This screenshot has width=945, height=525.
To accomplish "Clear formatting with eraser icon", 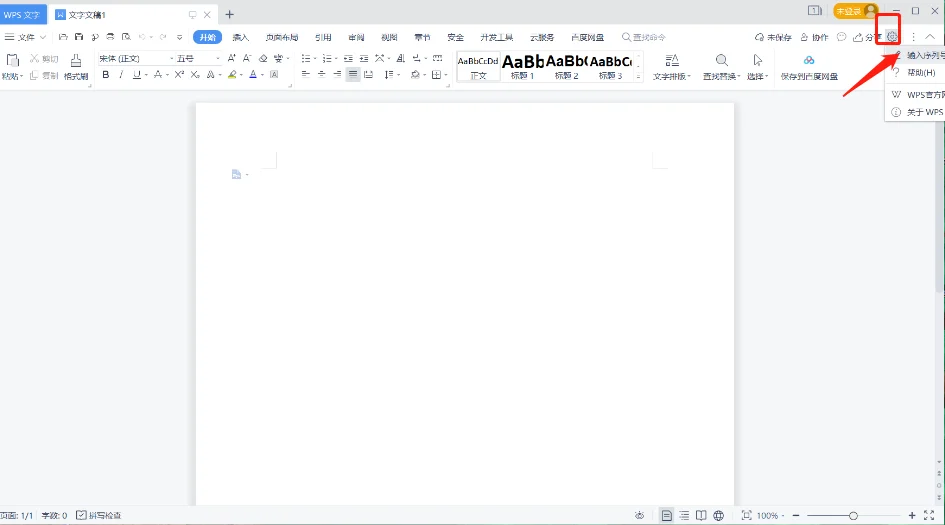I will coord(263,58).
